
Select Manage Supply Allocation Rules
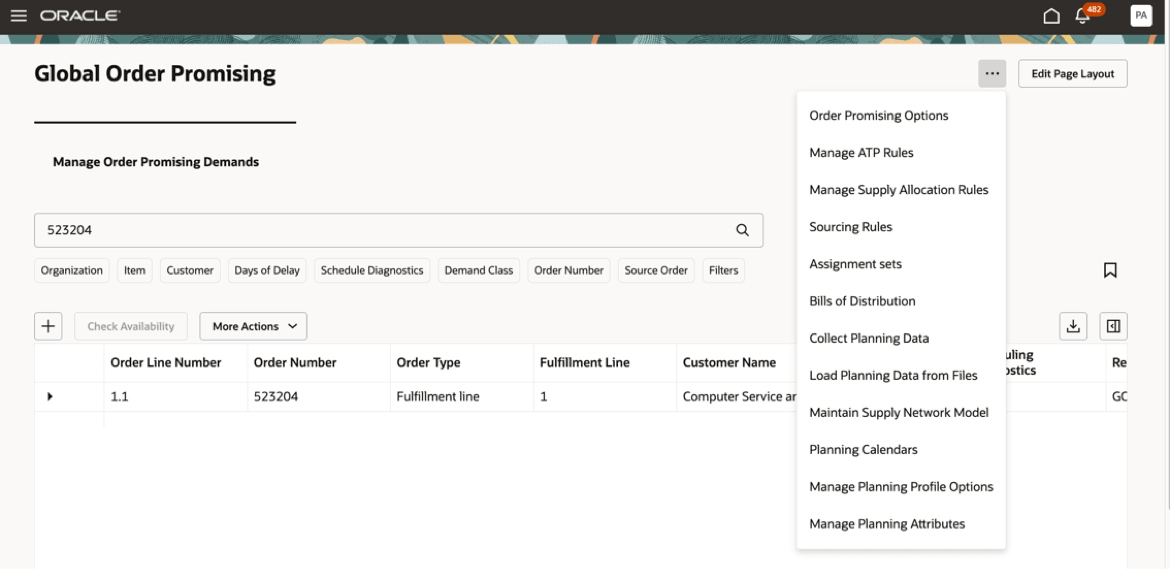[x=901, y=190]
